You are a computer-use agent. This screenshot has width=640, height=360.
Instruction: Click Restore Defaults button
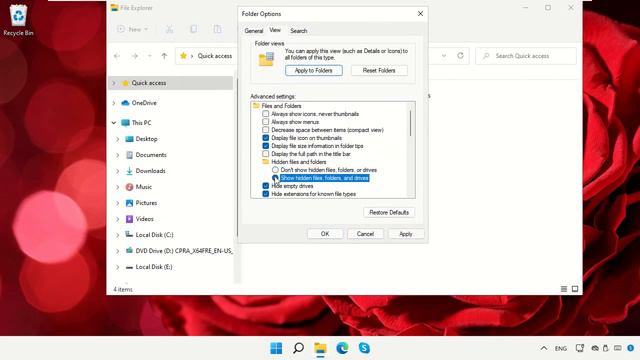(389, 212)
